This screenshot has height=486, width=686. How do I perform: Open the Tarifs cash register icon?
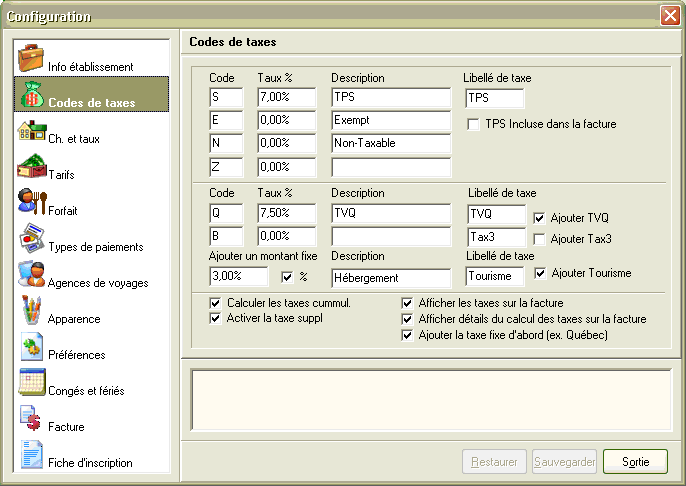(x=31, y=167)
